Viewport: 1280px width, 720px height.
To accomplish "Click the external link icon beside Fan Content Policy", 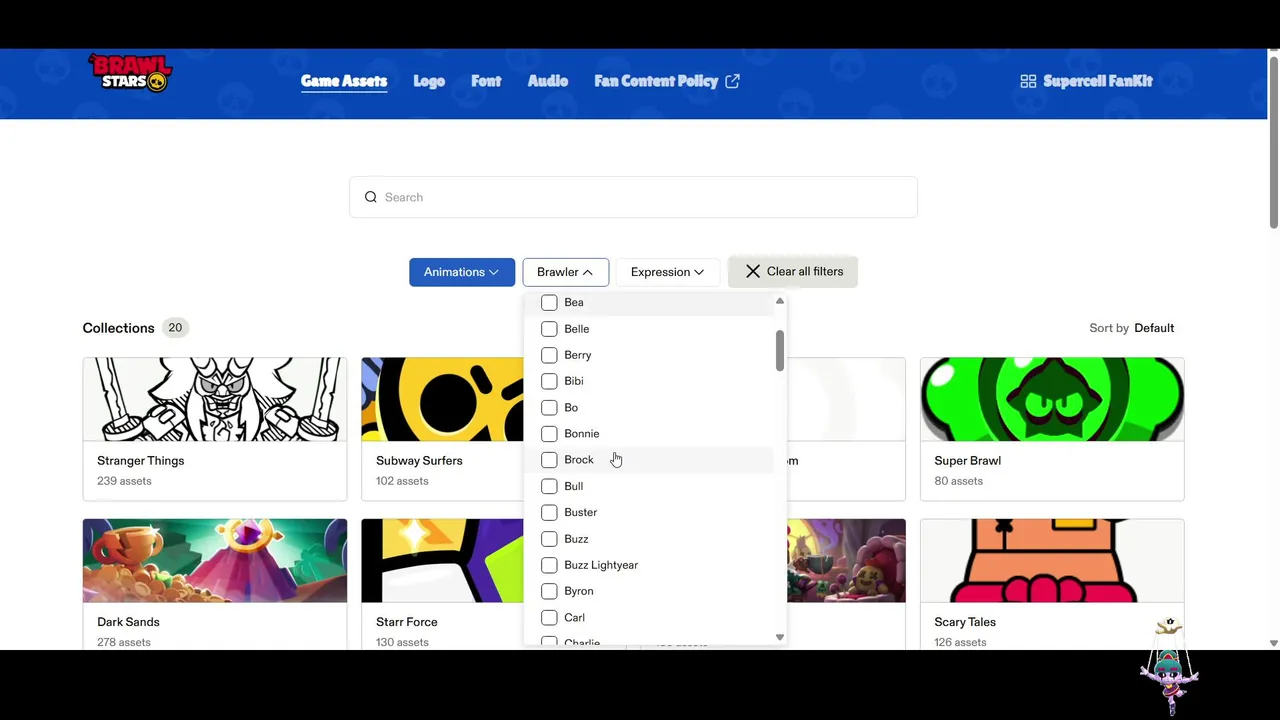I will point(732,81).
